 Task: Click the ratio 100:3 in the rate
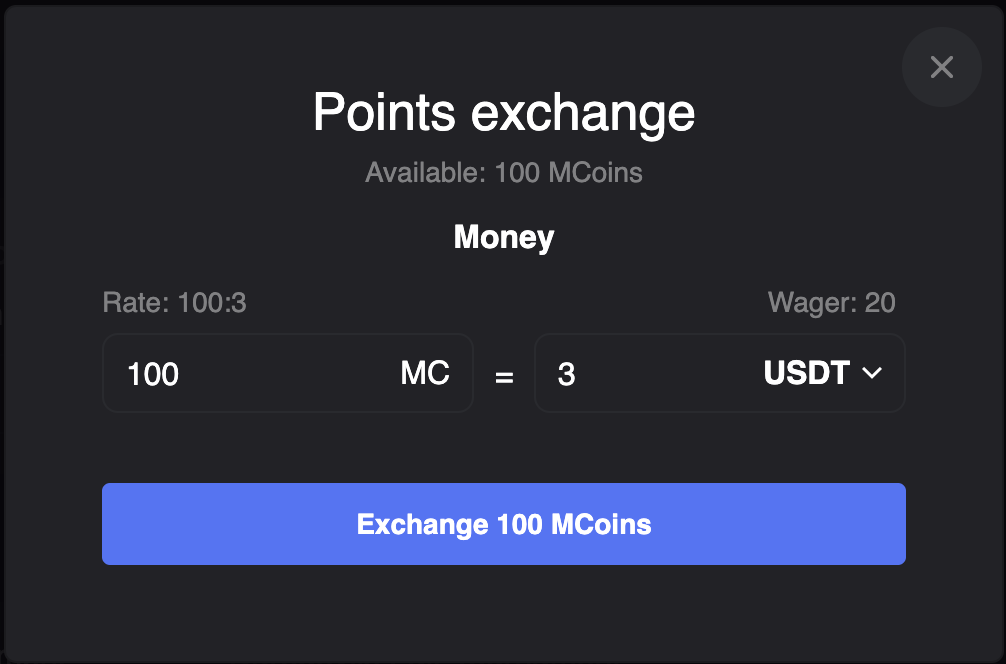coord(212,302)
